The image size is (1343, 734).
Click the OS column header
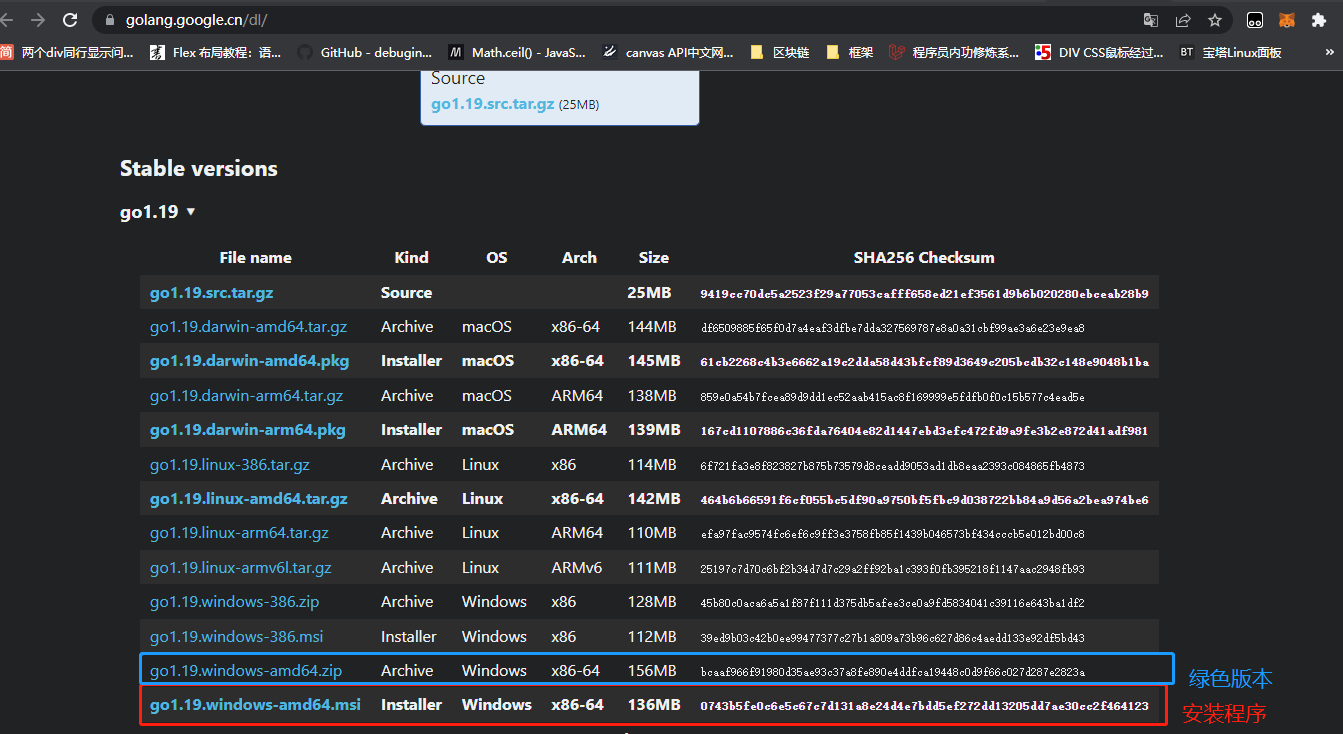pos(497,258)
